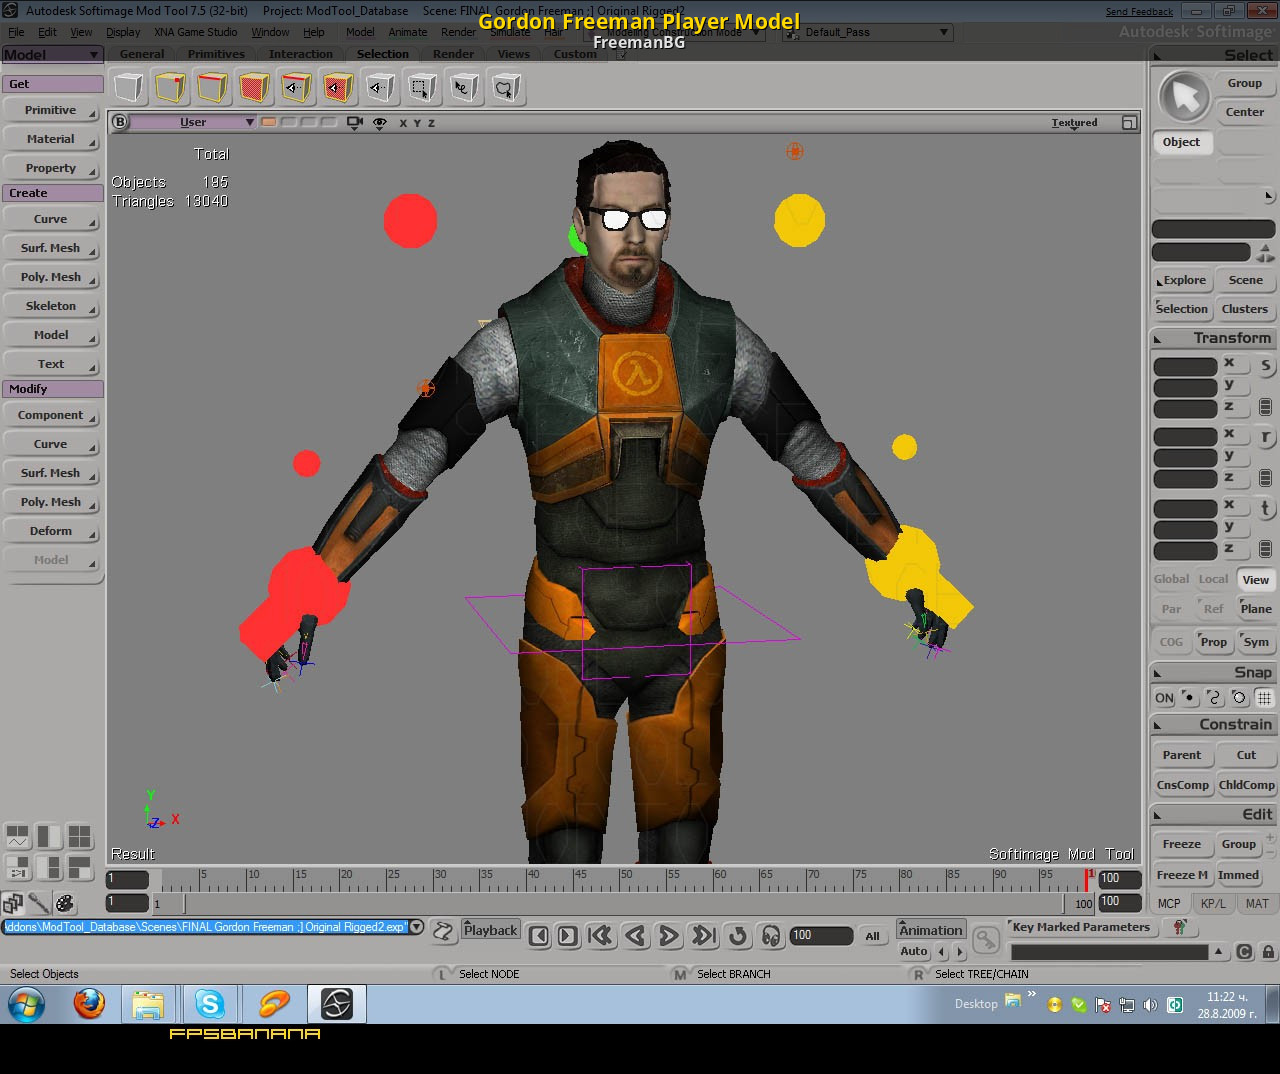Click the Rotate r icon in Transform
Screen dimensions: 1280x1074
[1266, 437]
